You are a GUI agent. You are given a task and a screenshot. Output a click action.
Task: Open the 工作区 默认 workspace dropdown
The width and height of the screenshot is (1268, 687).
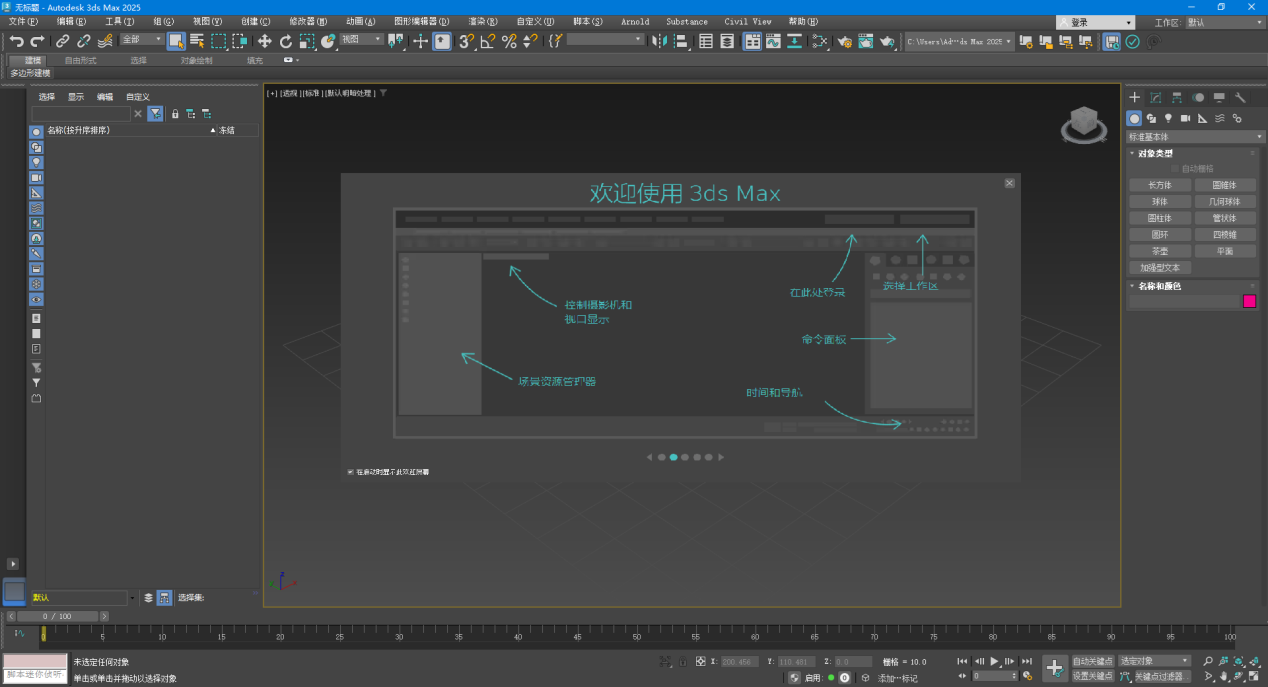[x=1224, y=22]
